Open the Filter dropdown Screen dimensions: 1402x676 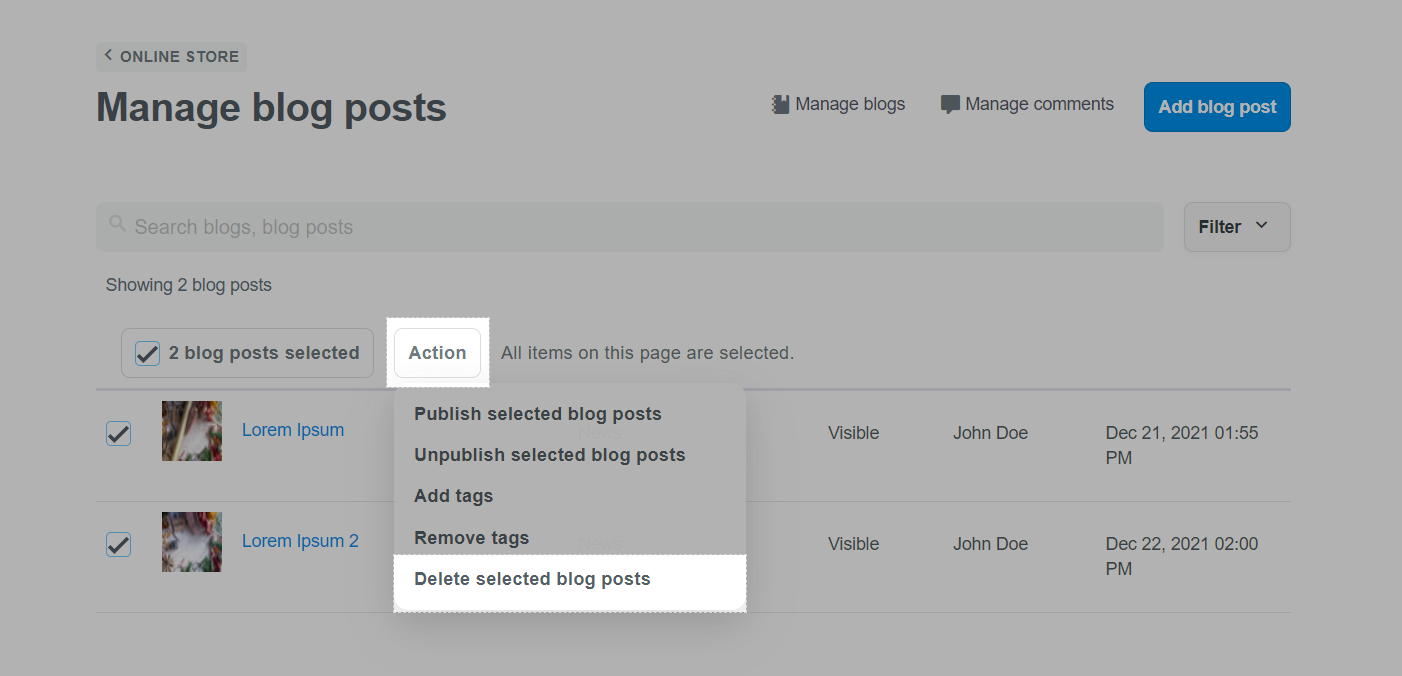pos(1237,227)
